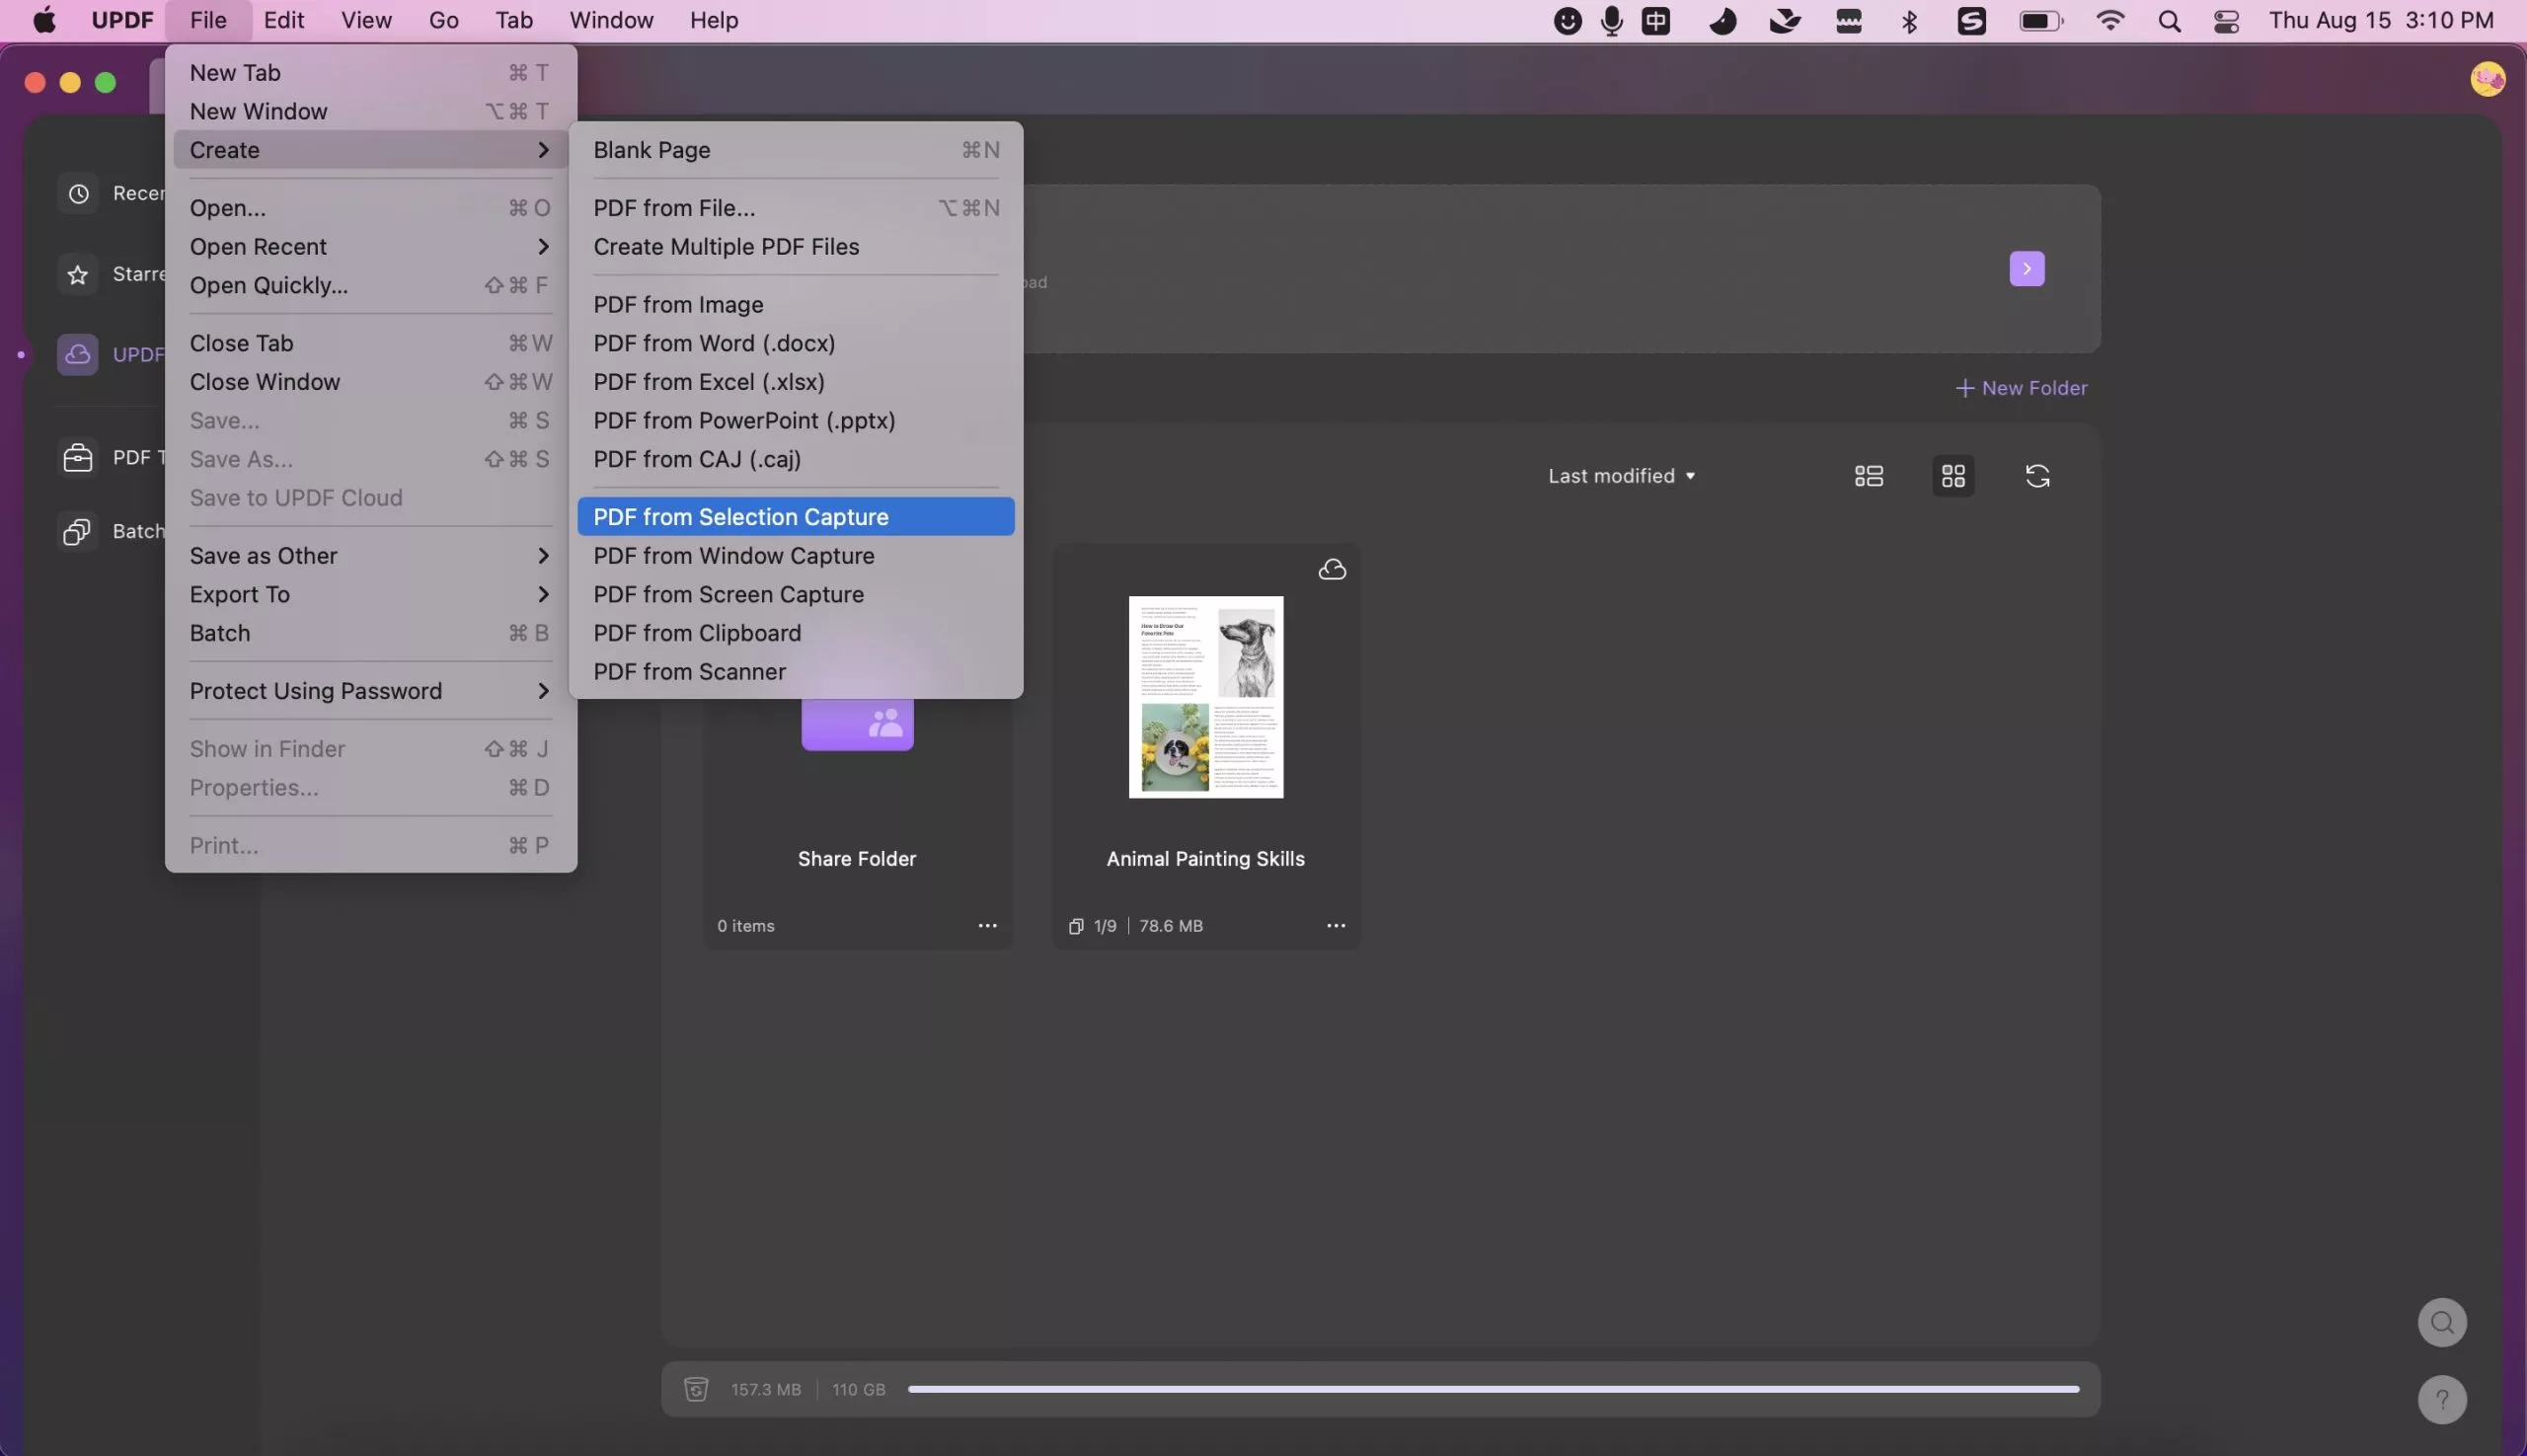Open the trash icon near the storage bar
Screen dimensions: 2527x1456
[695, 1388]
